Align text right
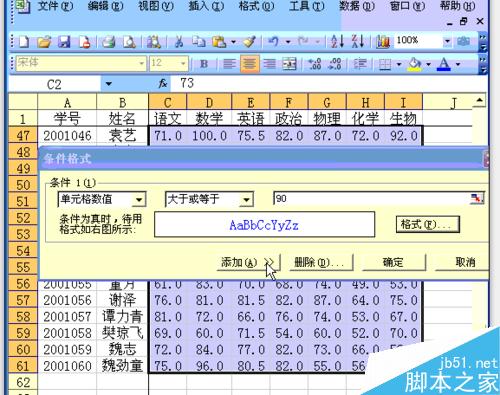500x395 pixels. (x=269, y=64)
